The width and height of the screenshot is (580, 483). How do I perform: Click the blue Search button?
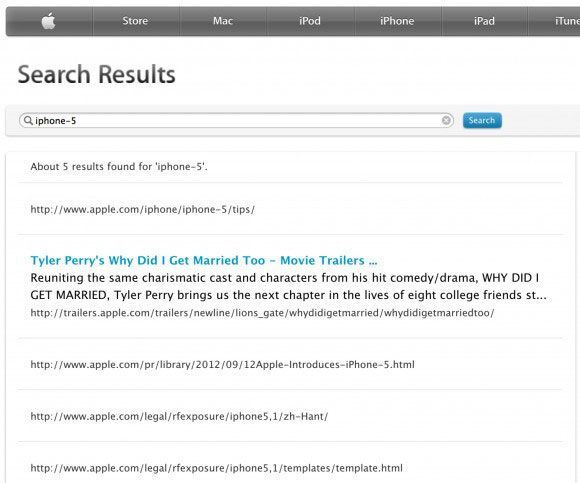[482, 120]
